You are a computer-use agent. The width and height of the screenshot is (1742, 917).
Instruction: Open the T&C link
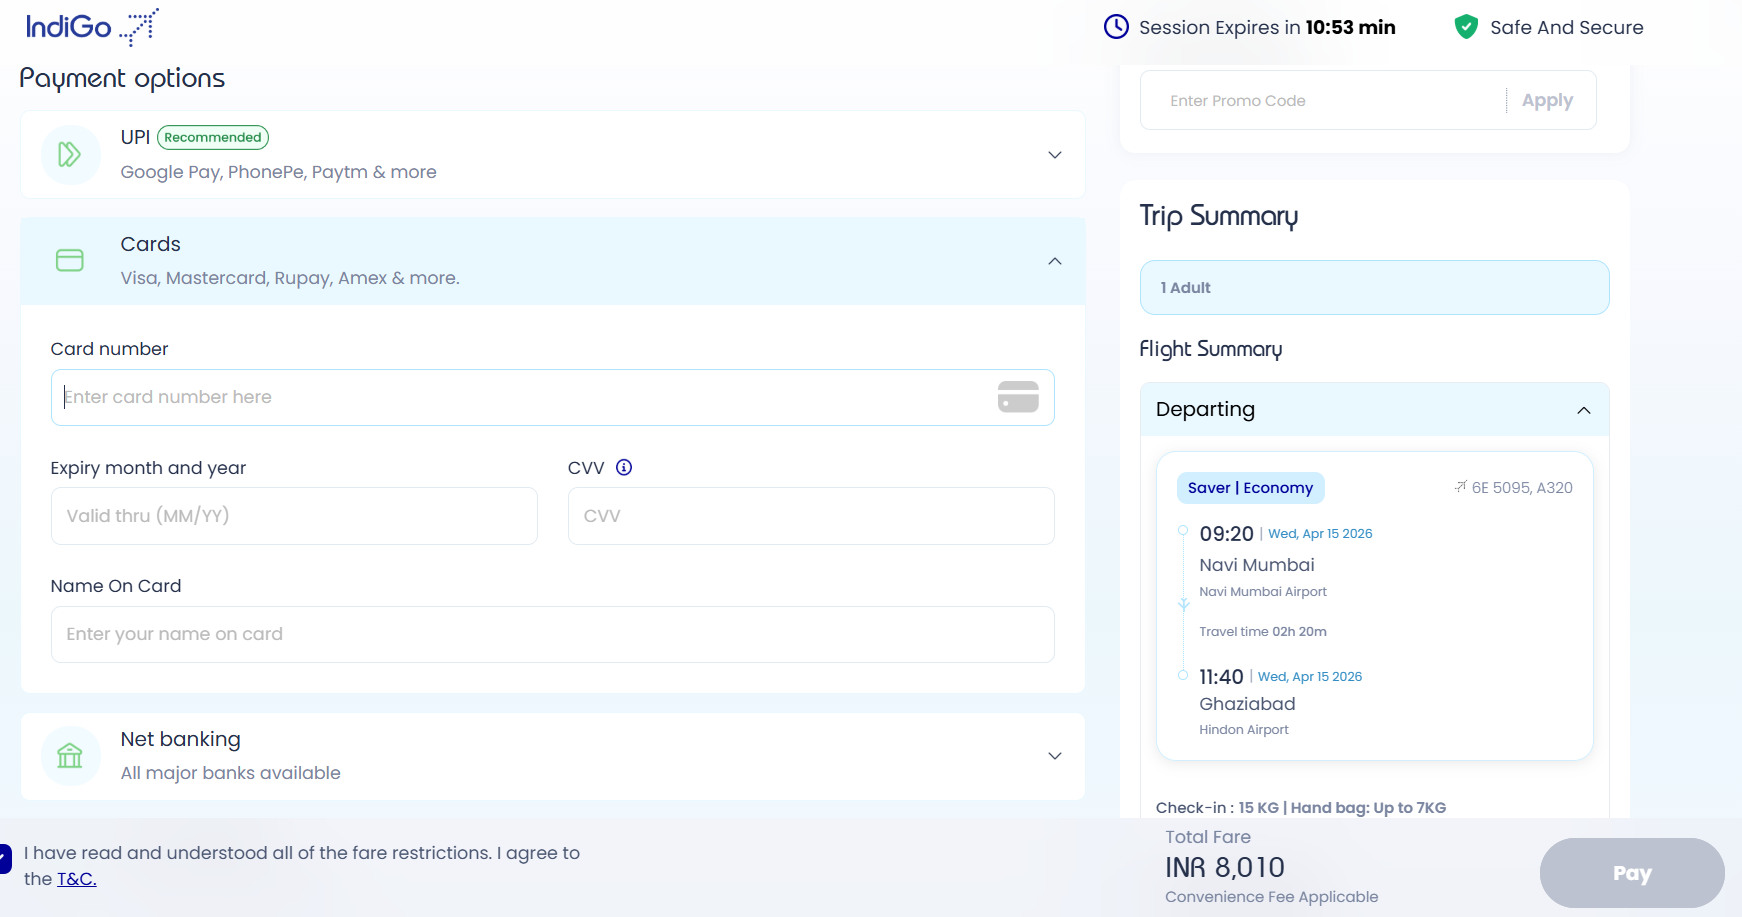(76, 879)
